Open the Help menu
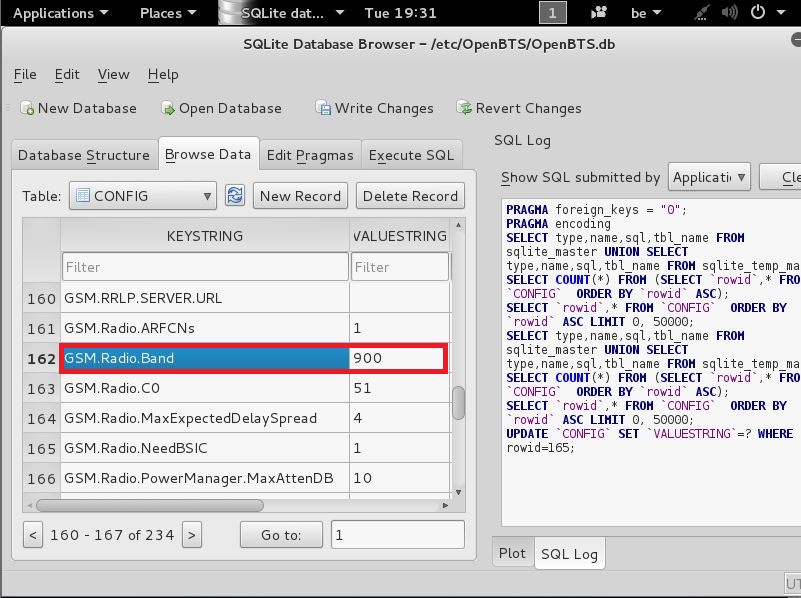This screenshot has width=801, height=598. pos(163,75)
